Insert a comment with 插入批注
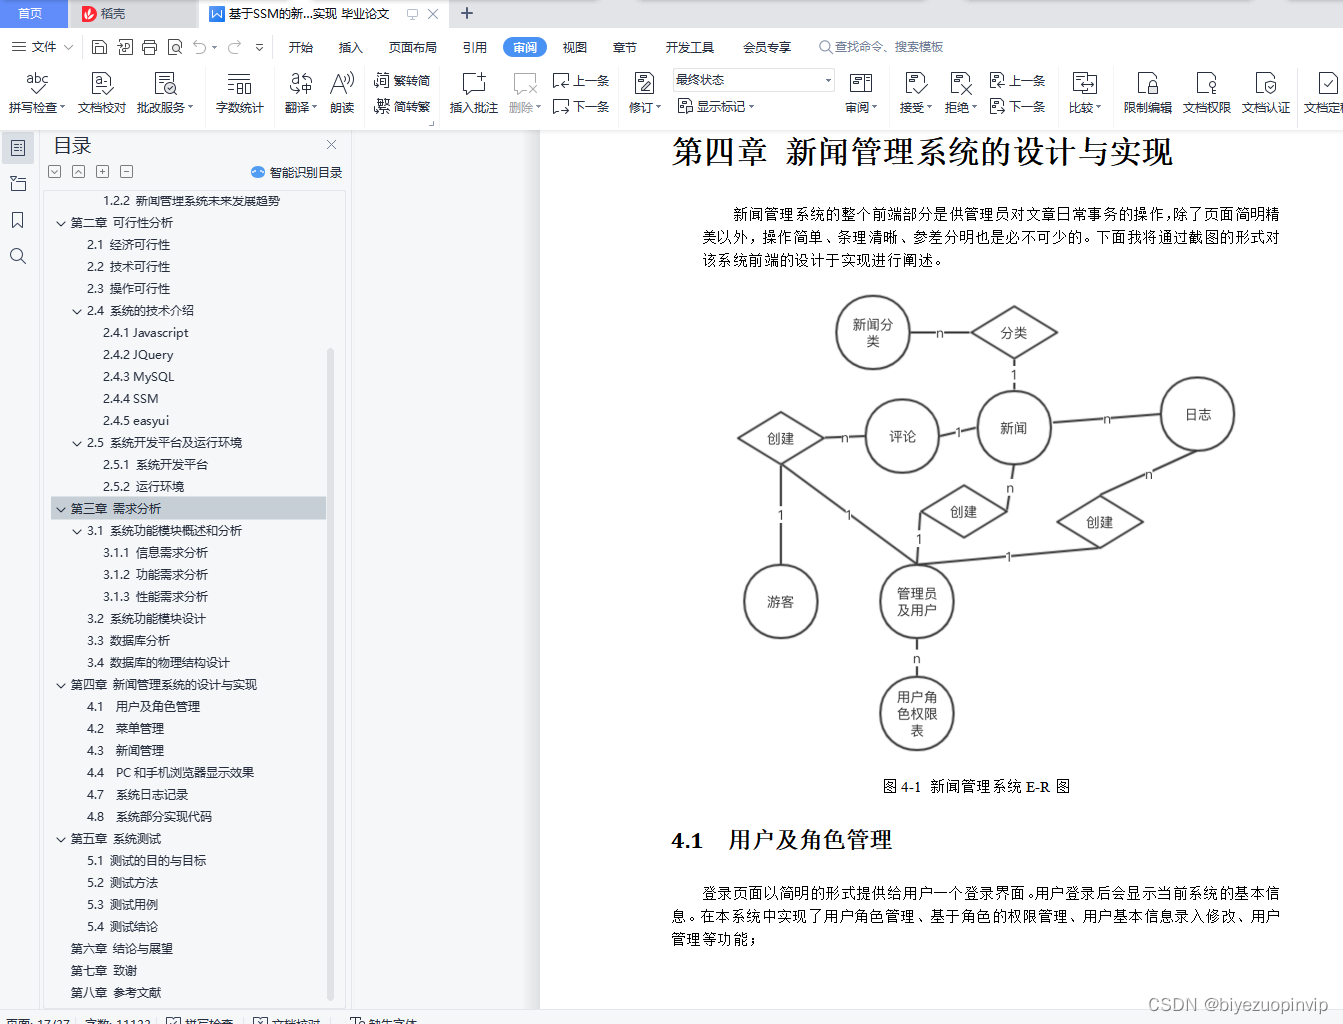This screenshot has height=1024, width=1343. [x=471, y=90]
